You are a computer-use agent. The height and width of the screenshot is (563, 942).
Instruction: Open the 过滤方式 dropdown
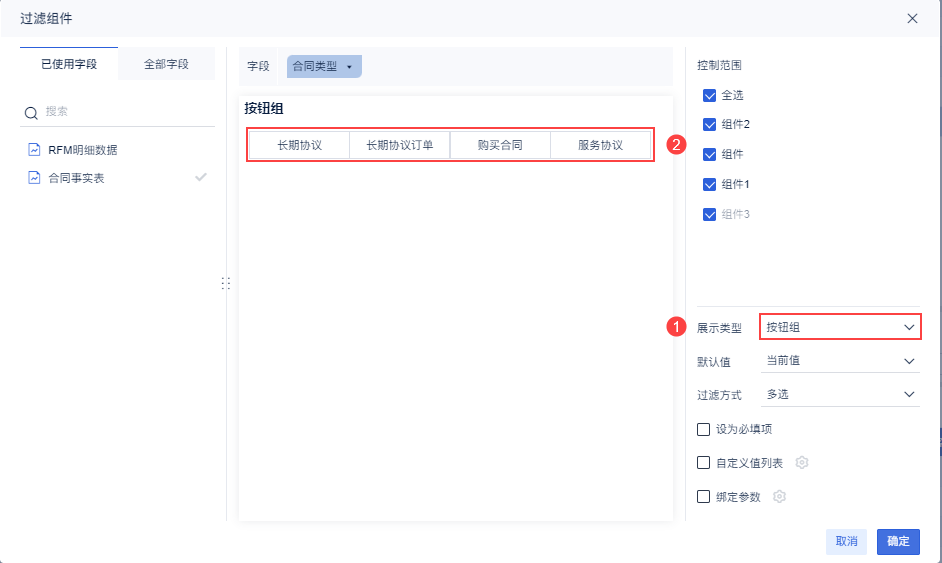point(839,394)
